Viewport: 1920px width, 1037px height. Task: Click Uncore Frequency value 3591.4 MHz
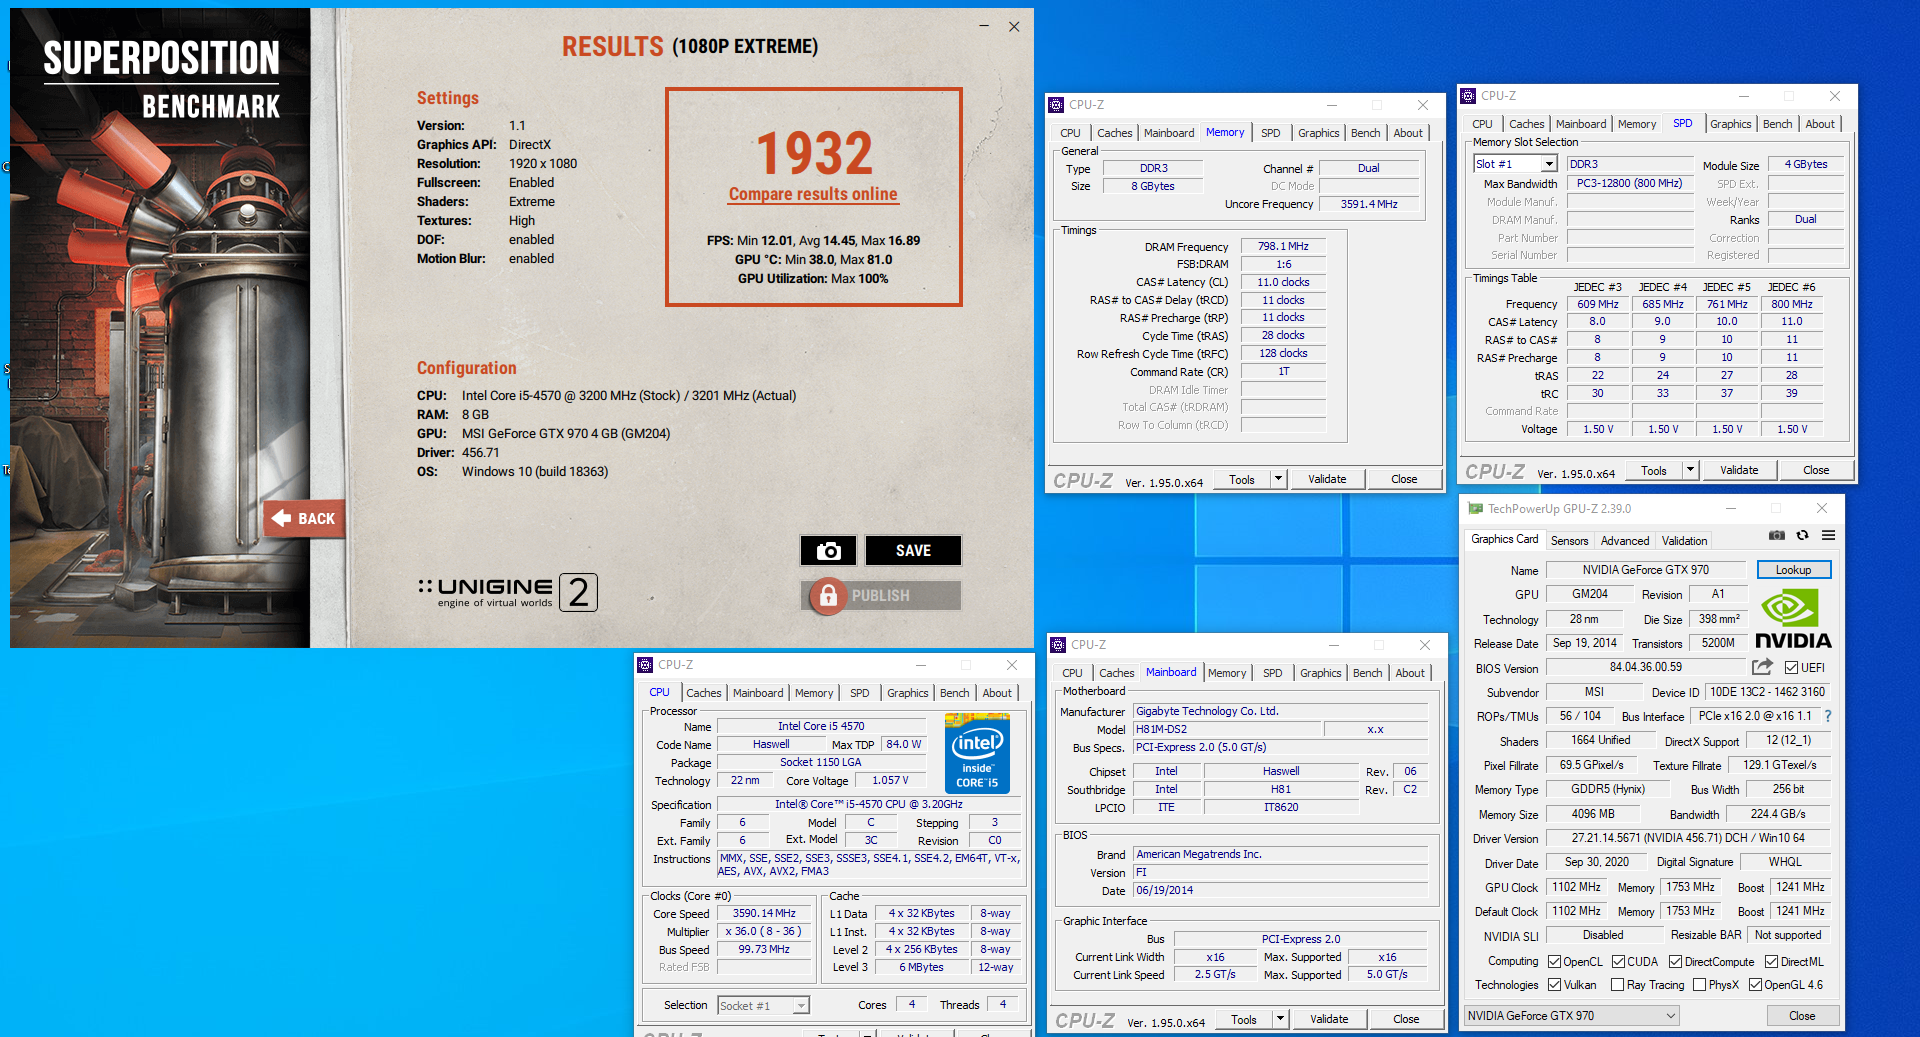(x=1369, y=204)
